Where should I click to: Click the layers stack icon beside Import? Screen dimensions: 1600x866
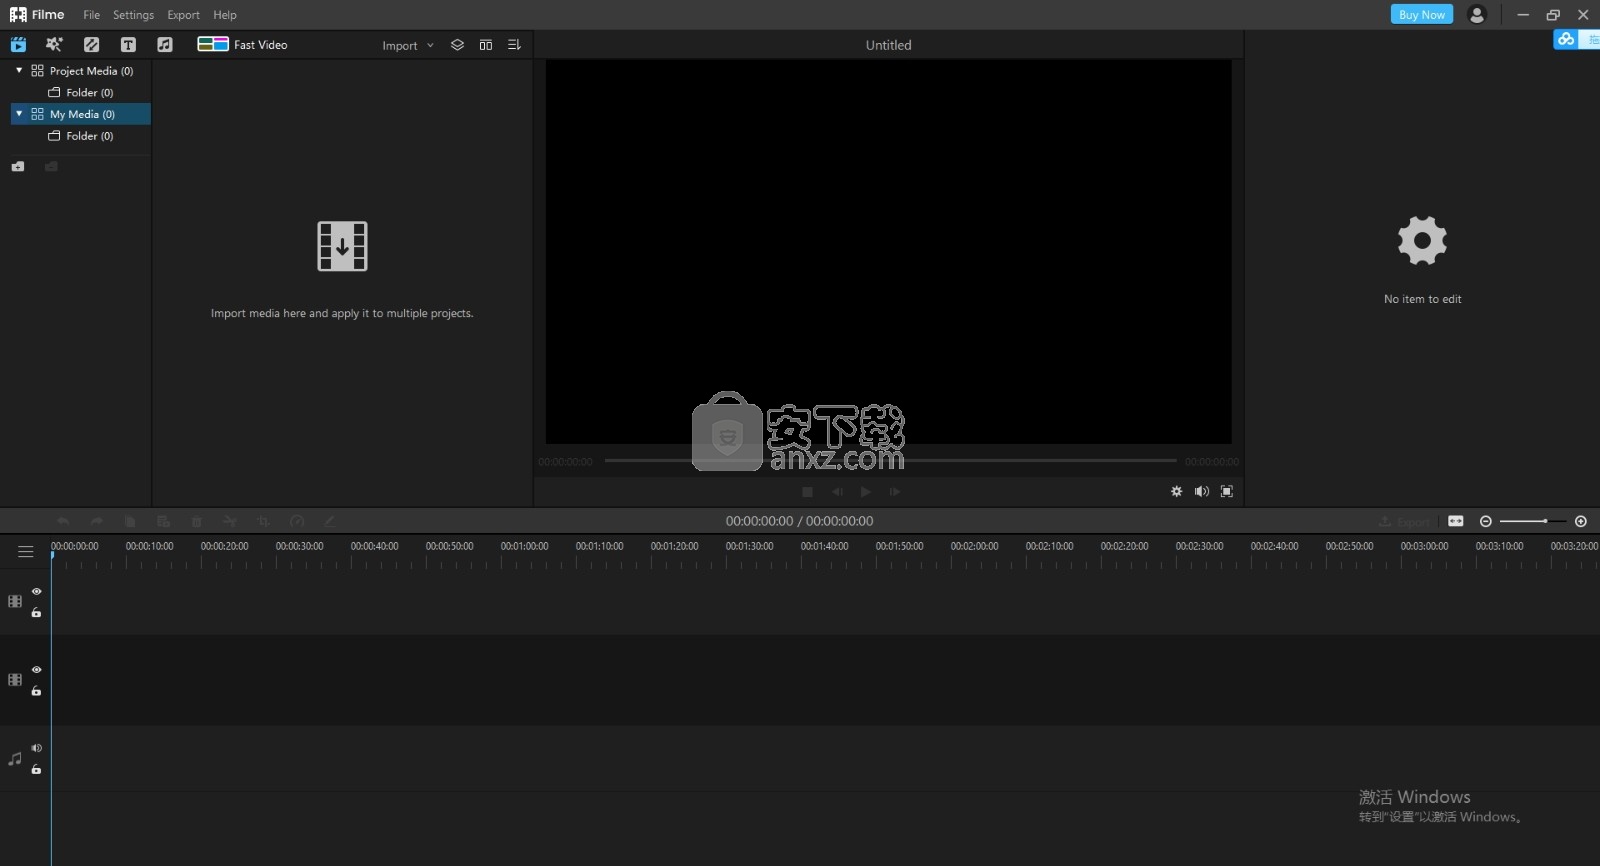pos(457,45)
